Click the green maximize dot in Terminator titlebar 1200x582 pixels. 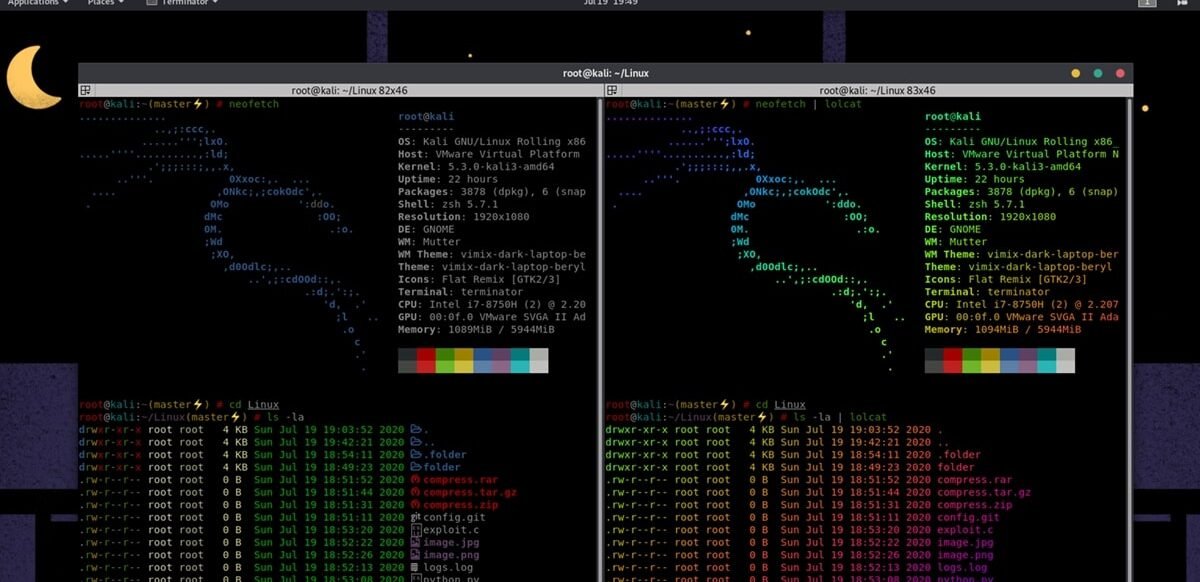[1098, 73]
